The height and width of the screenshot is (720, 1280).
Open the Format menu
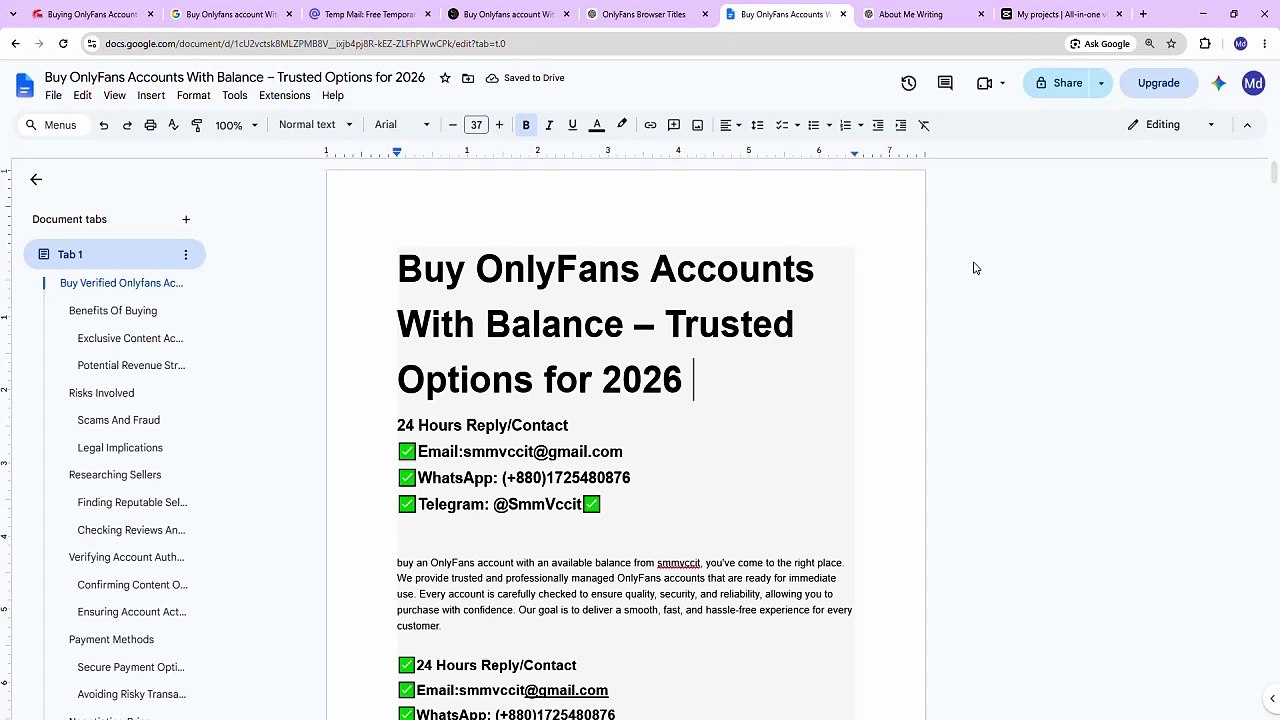click(x=193, y=96)
